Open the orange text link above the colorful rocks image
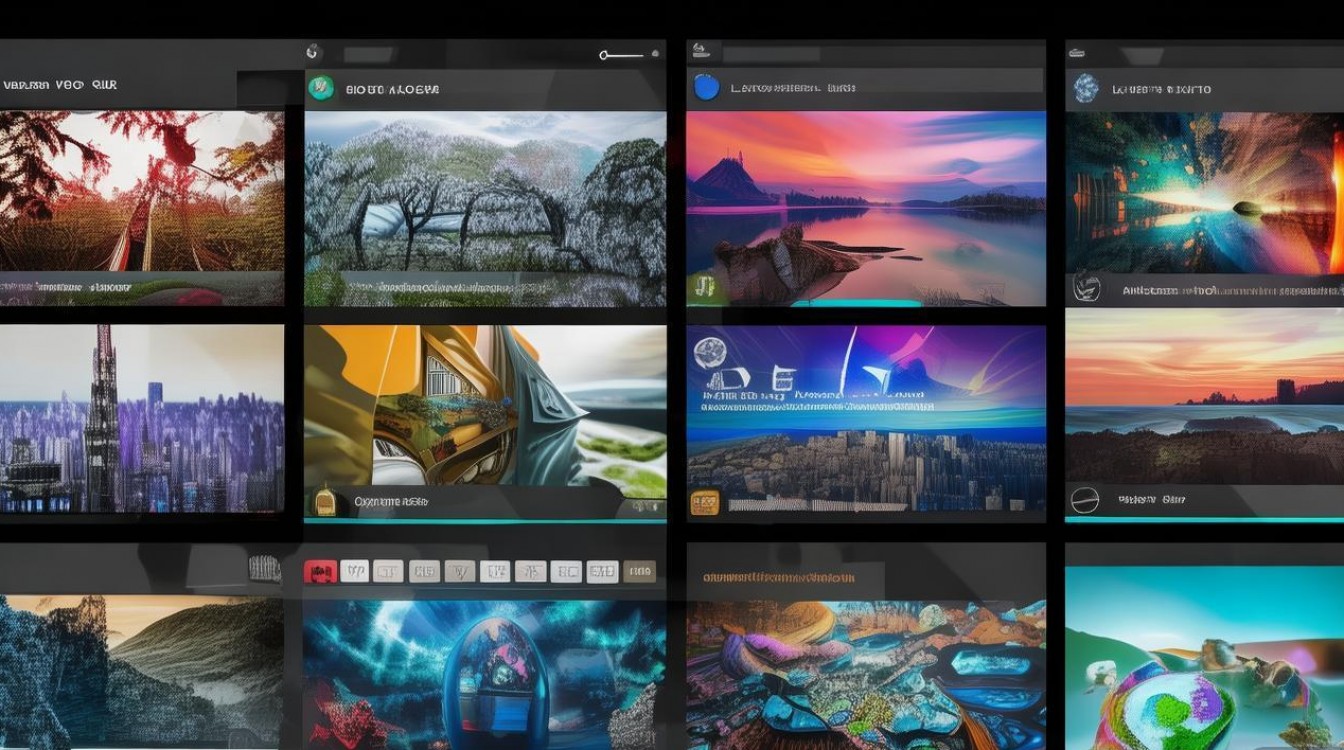The height and width of the screenshot is (750, 1344). point(778,578)
